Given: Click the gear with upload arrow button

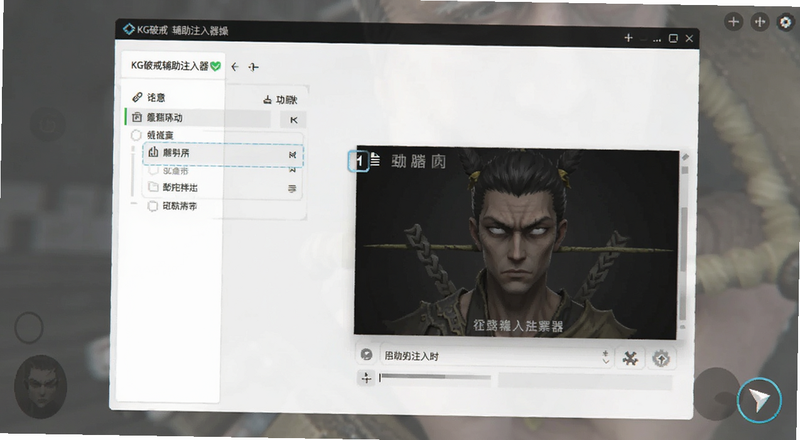Looking at the screenshot, I should pos(661,358).
